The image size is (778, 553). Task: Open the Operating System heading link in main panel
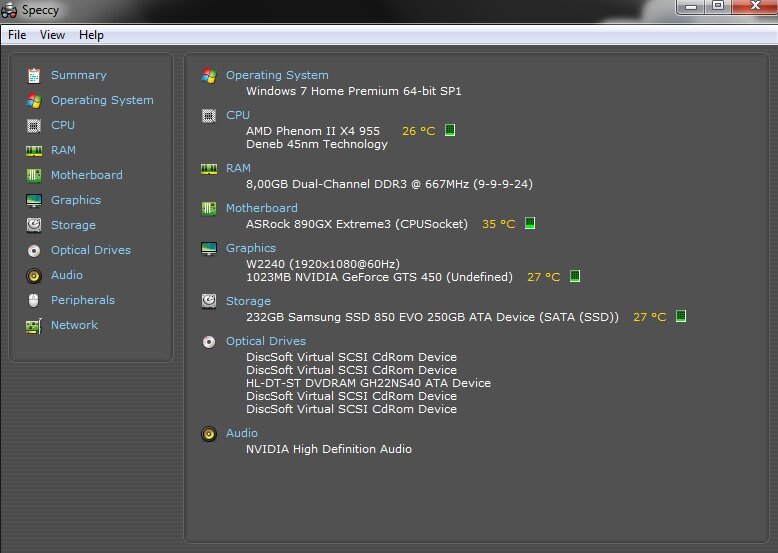pos(277,75)
